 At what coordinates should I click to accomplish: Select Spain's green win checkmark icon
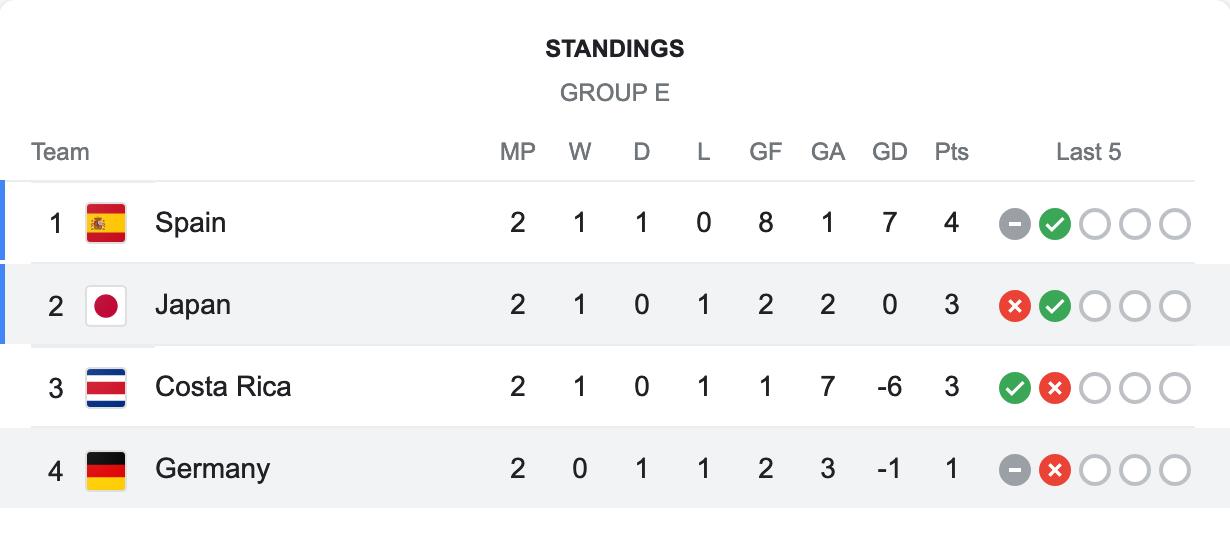pyautogui.click(x=1054, y=224)
